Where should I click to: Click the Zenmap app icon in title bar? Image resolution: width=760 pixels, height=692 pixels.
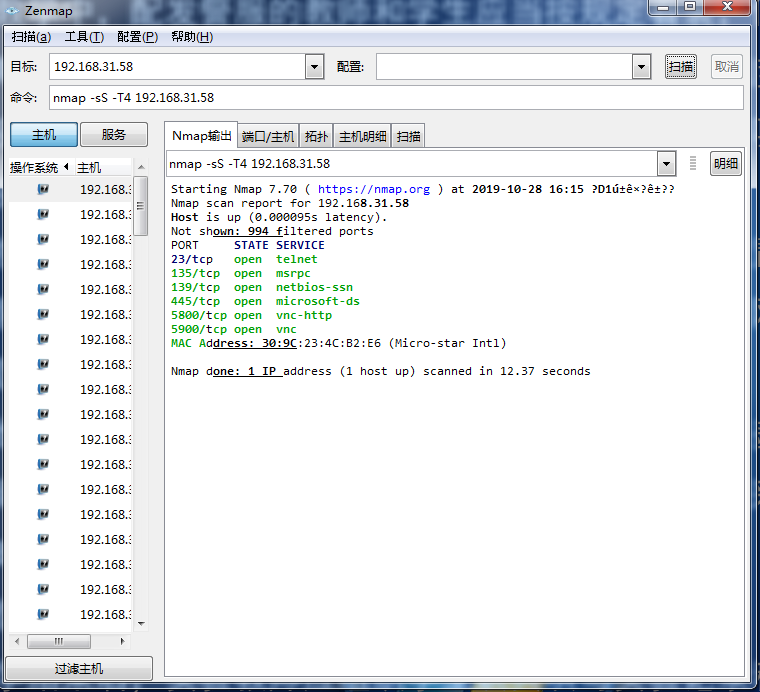tap(12, 10)
